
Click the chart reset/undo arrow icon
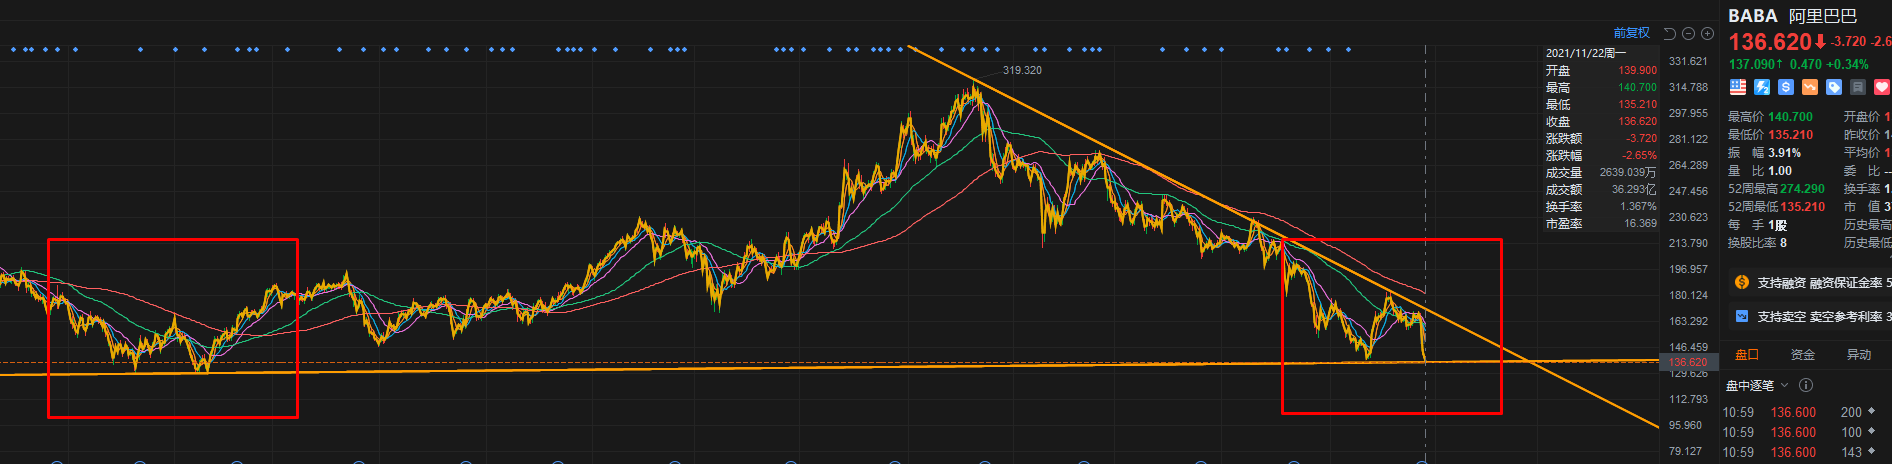[x=1669, y=33]
